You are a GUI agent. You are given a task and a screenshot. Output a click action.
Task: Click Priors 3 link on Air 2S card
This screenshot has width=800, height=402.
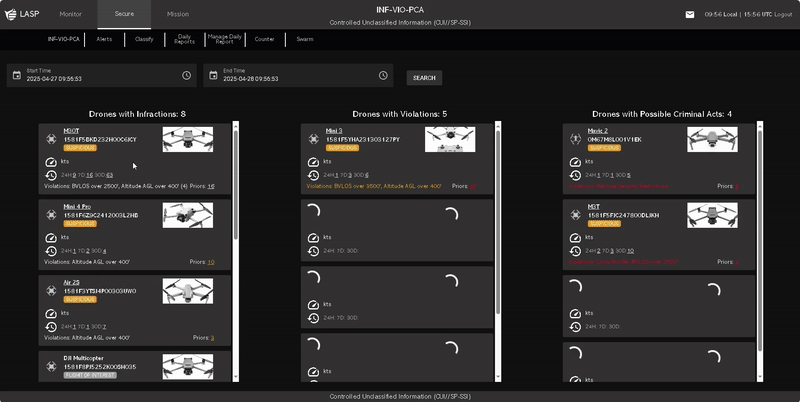212,338
